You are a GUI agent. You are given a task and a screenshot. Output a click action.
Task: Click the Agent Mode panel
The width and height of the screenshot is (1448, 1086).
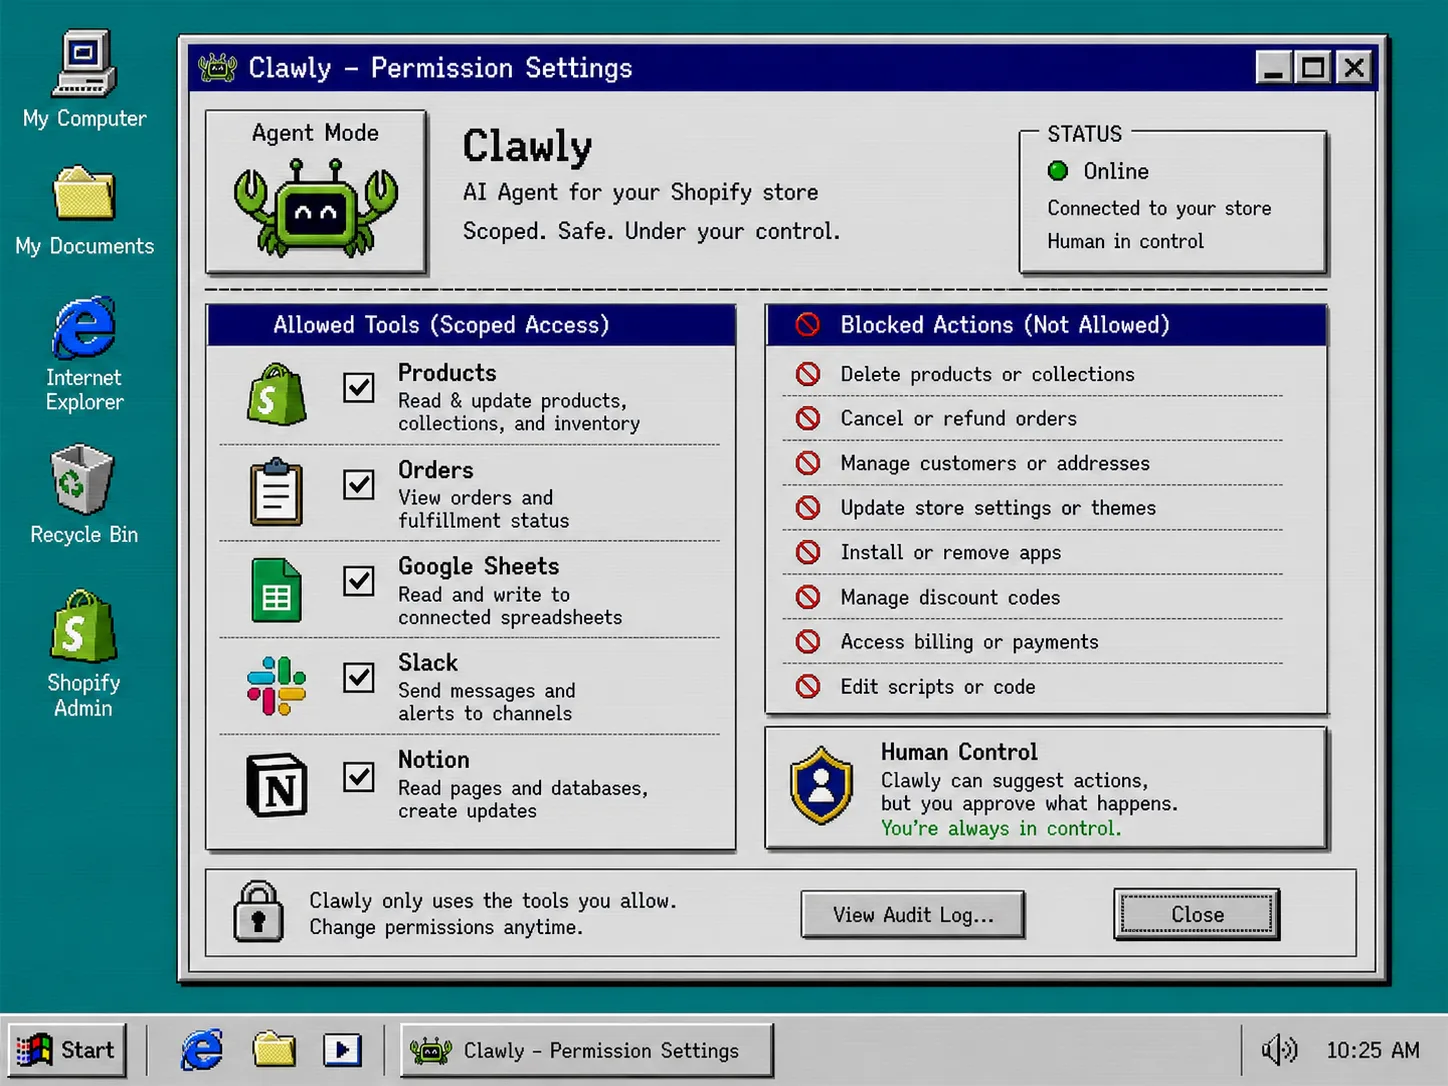[x=316, y=191]
